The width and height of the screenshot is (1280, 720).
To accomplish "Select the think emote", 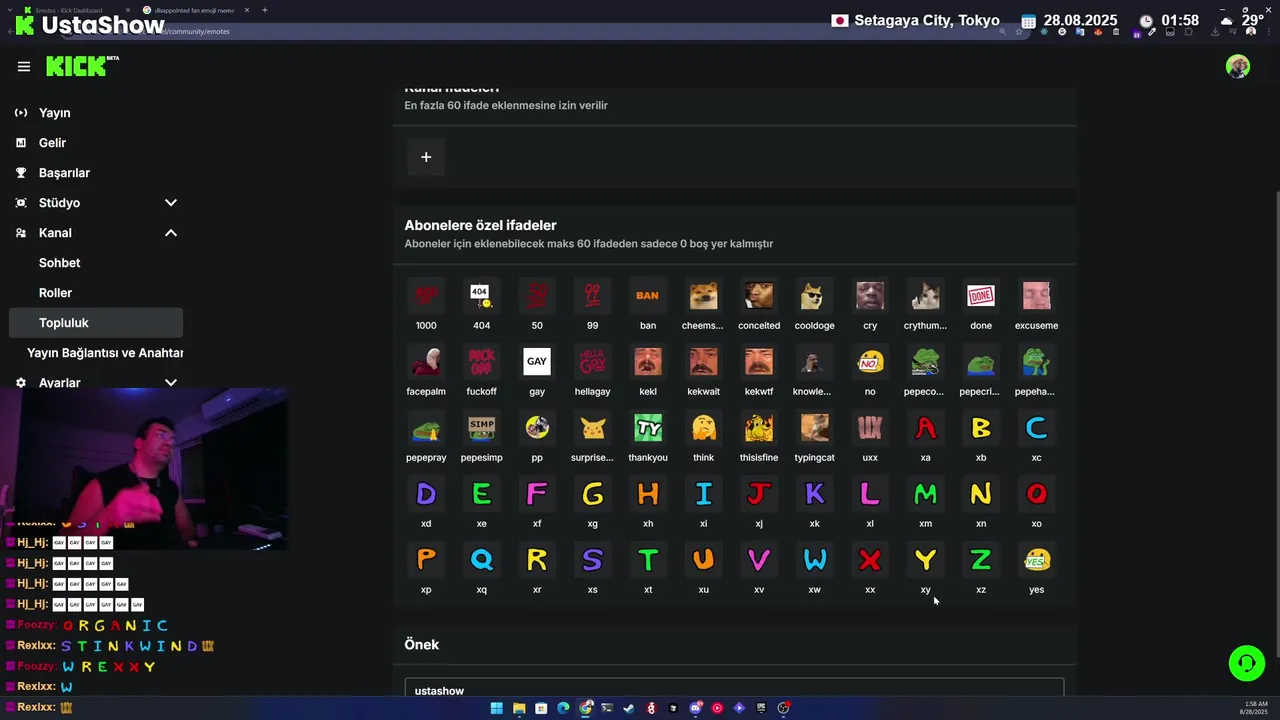I will (703, 428).
